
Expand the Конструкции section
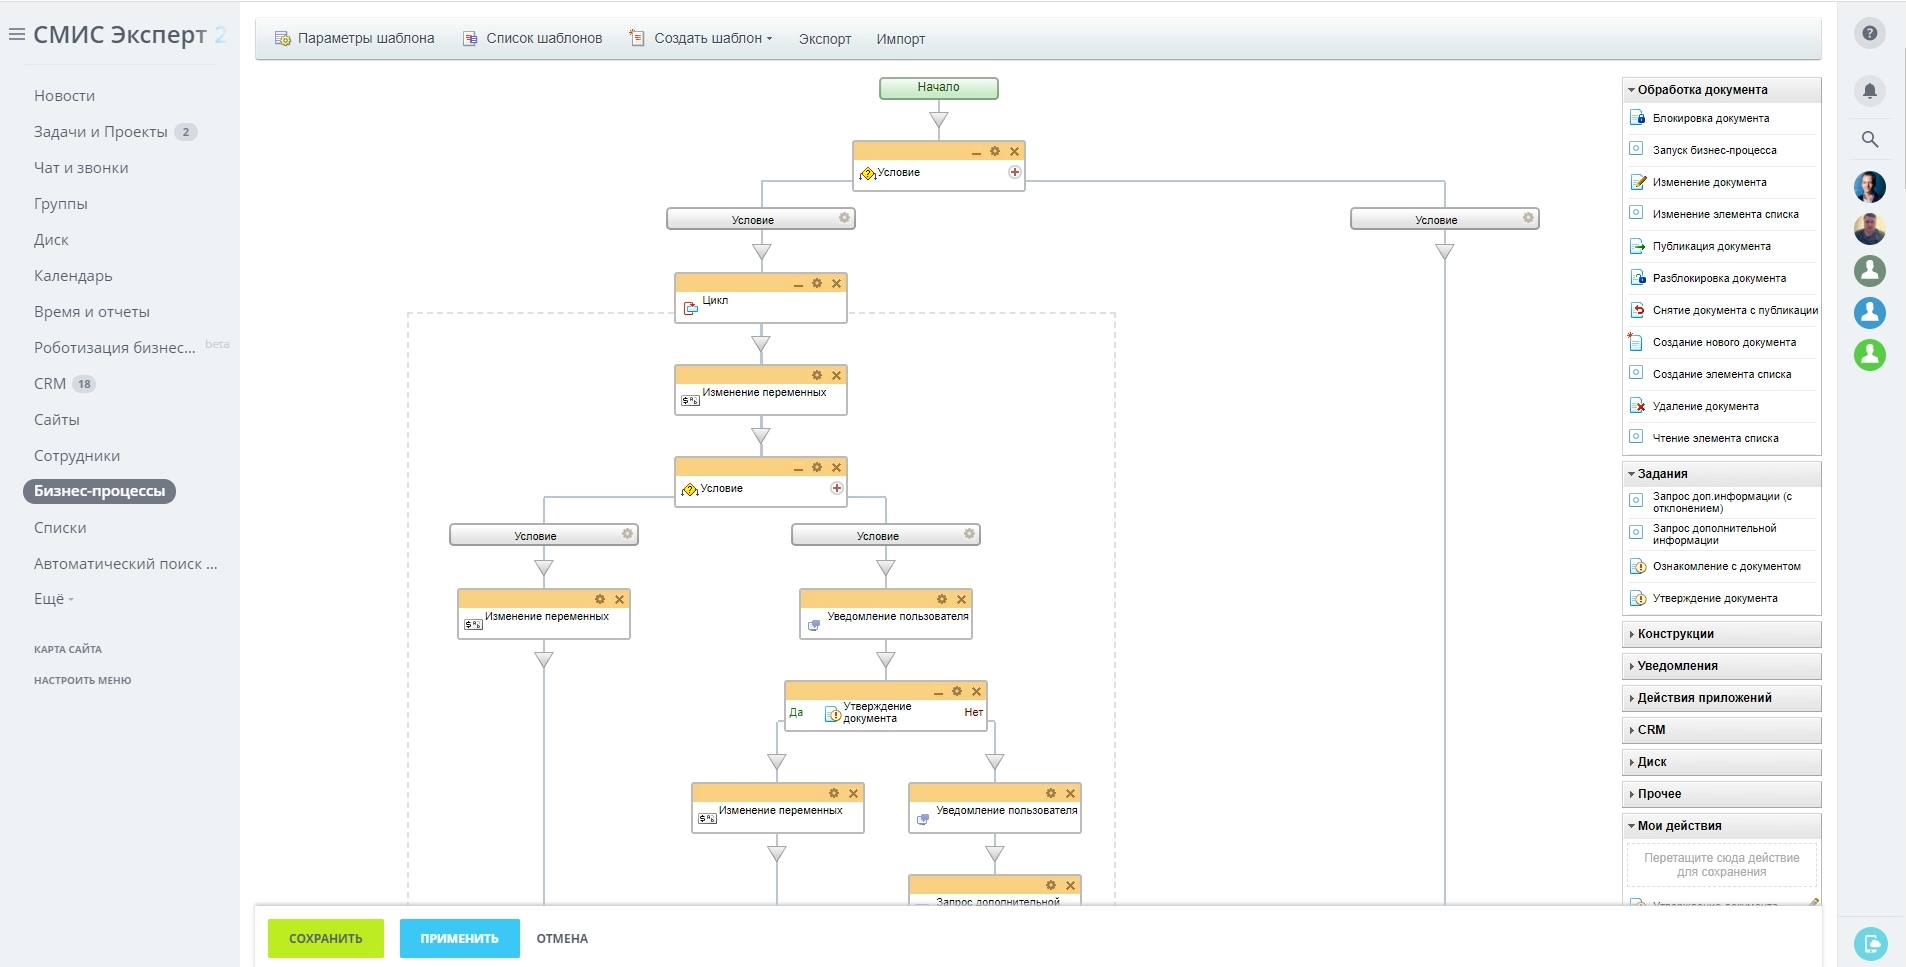click(x=1675, y=634)
